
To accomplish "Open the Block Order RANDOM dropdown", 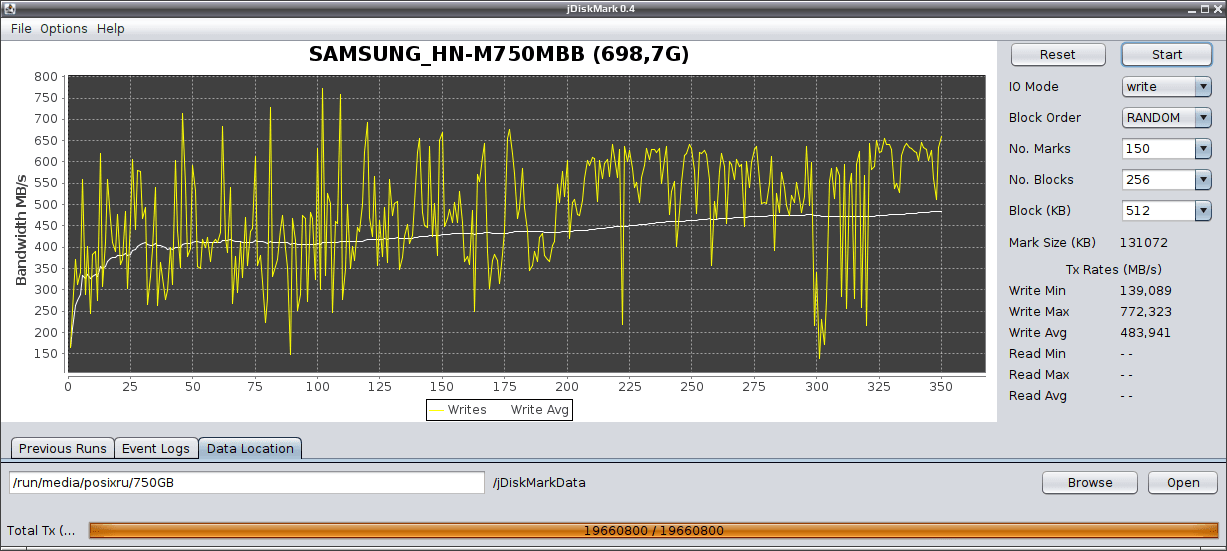I will pyautogui.click(x=1167, y=118).
